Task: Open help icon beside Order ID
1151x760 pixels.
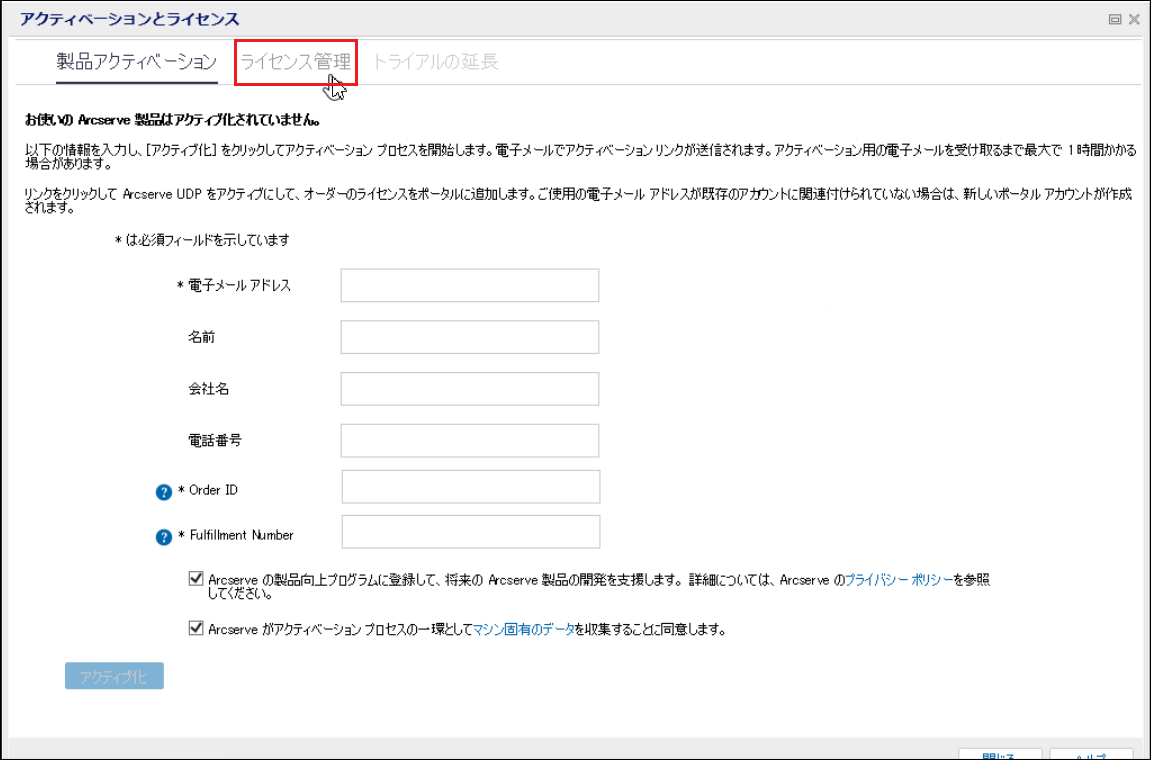Action: 164,492
